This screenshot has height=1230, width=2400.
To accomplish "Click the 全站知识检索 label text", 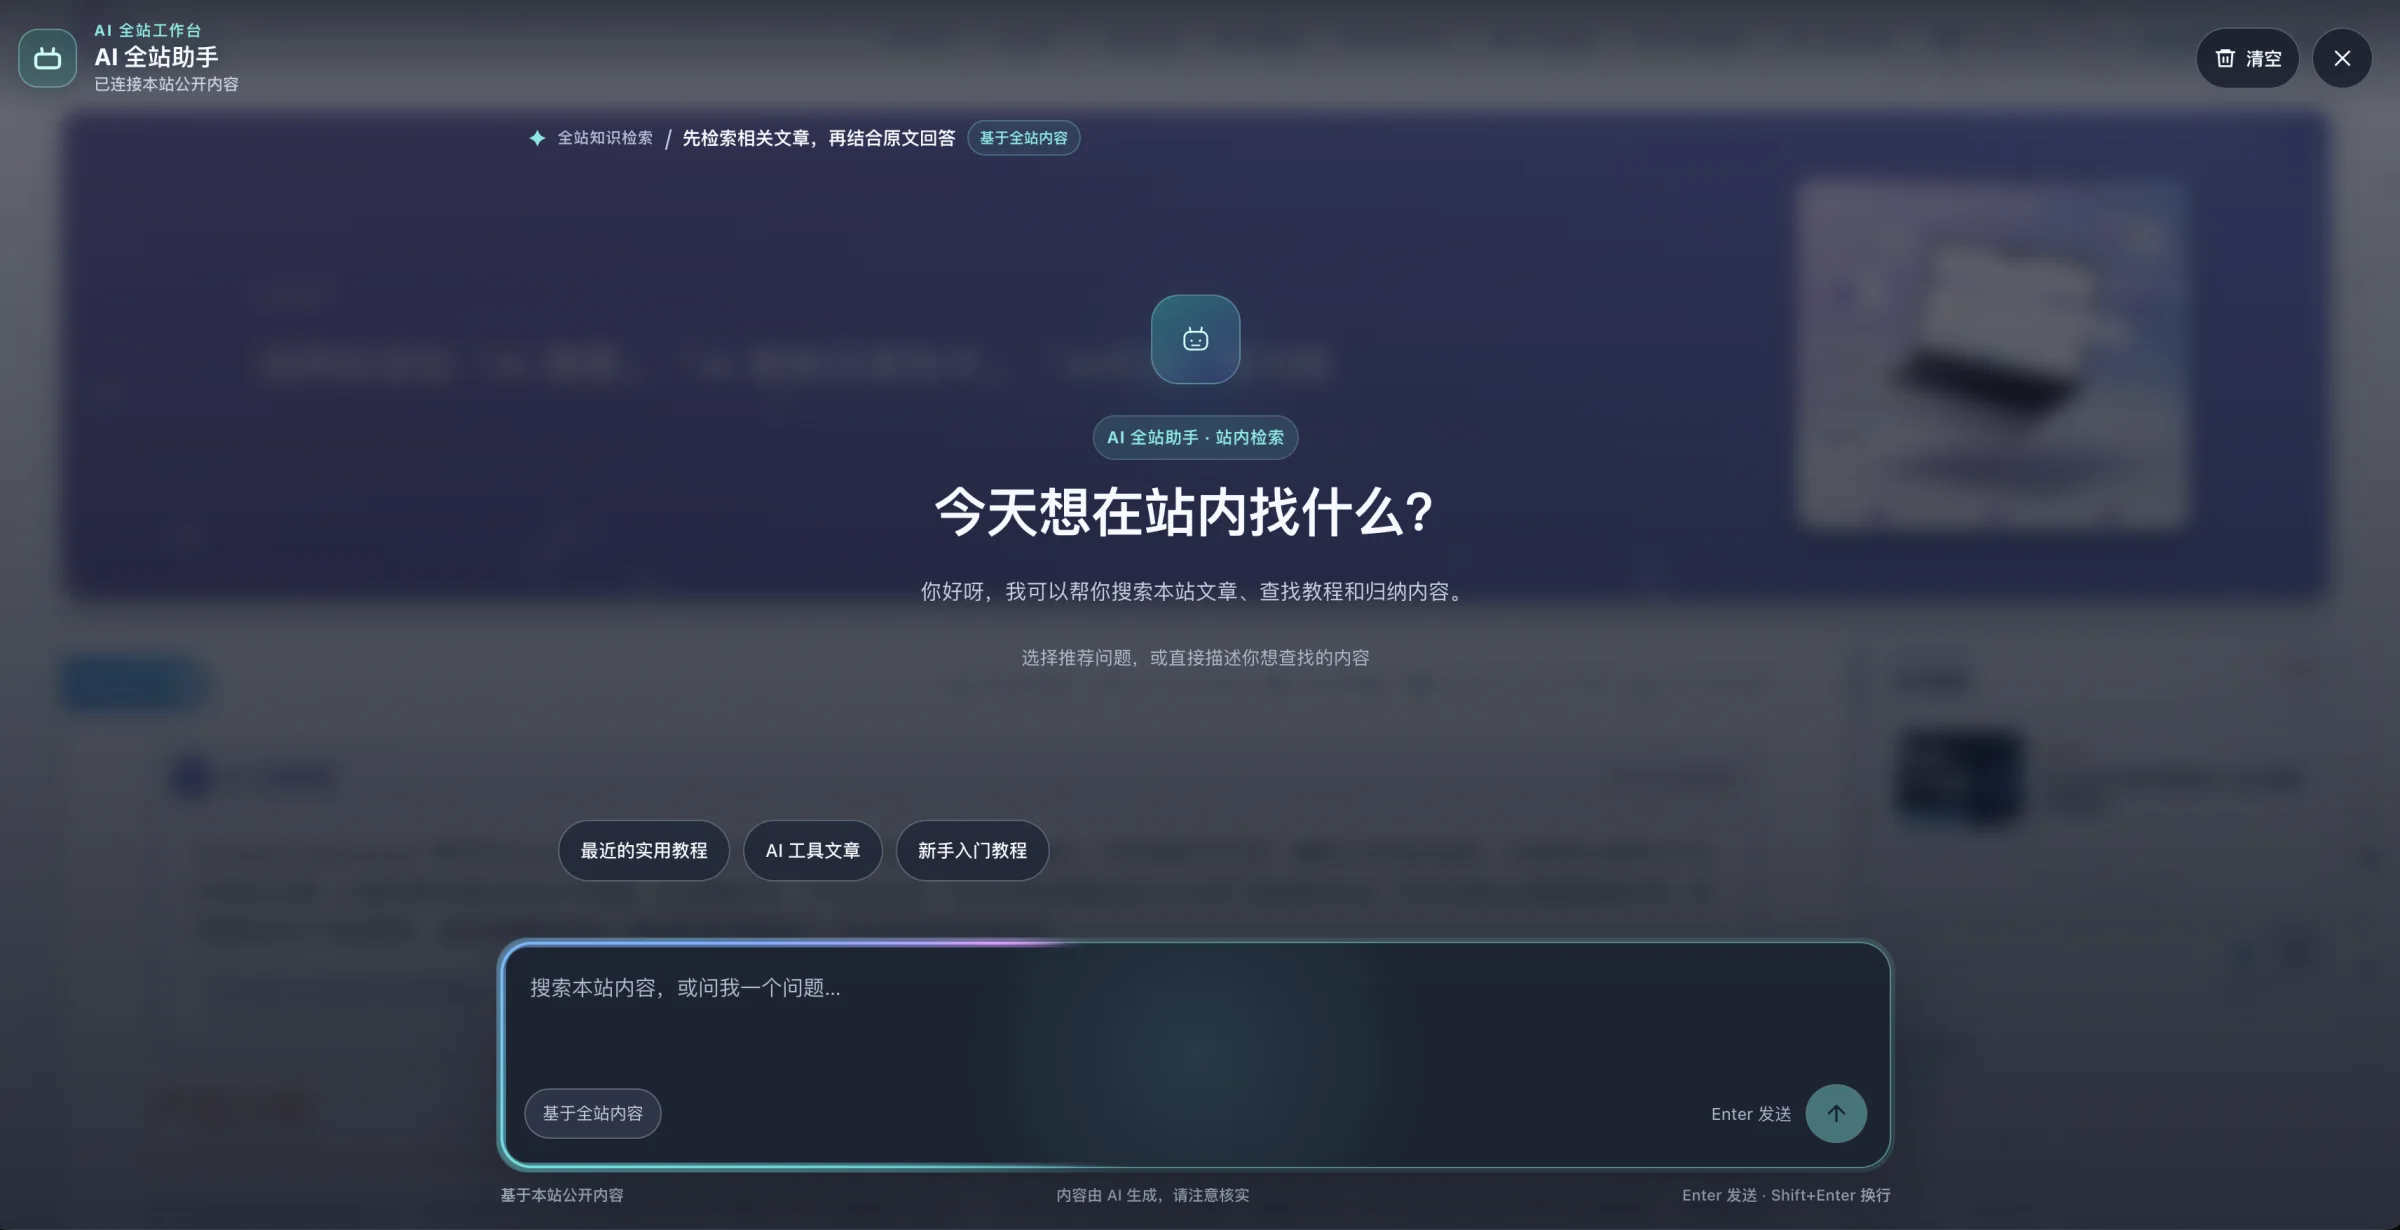I will [x=605, y=138].
